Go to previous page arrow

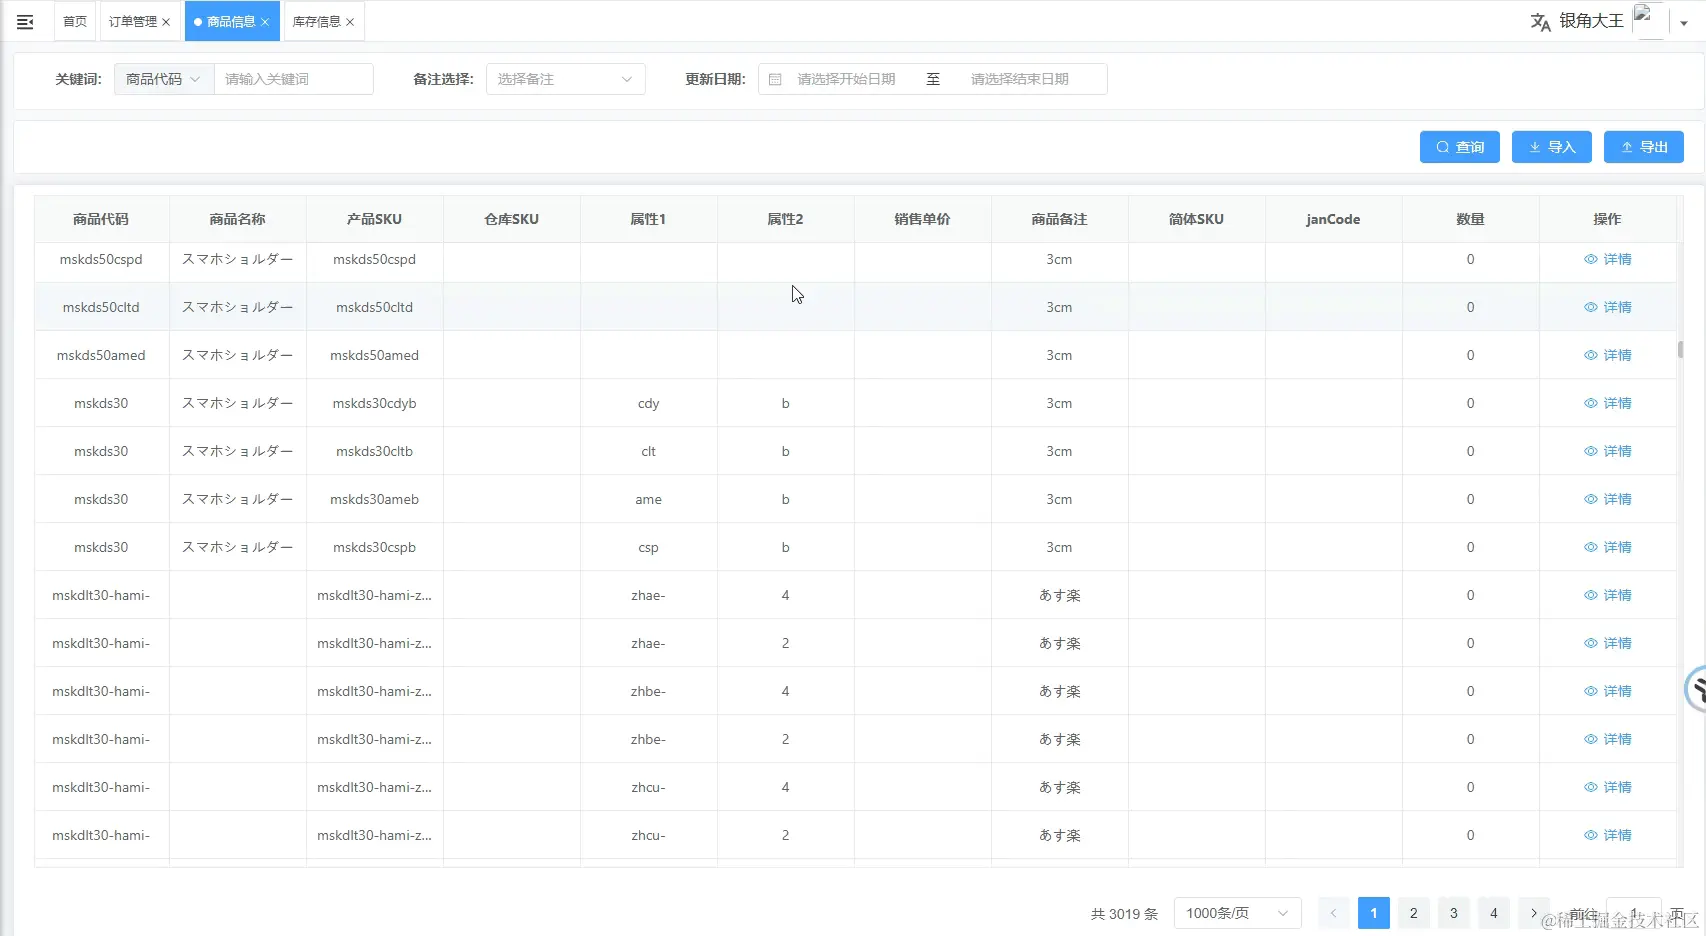pos(1333,913)
